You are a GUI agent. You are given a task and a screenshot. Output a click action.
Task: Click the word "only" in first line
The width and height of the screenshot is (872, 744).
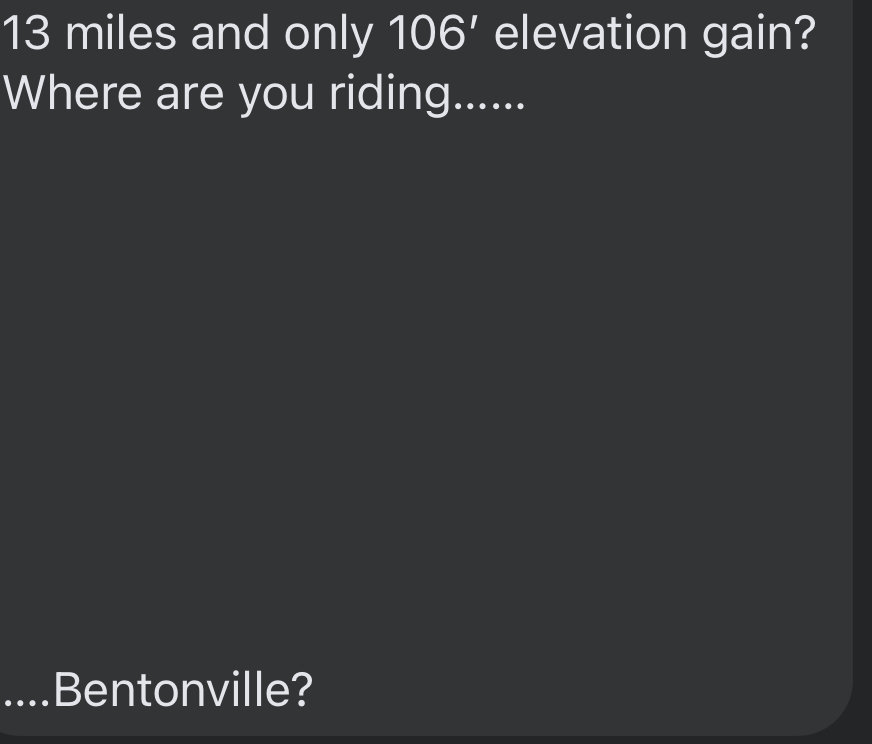coord(328,35)
